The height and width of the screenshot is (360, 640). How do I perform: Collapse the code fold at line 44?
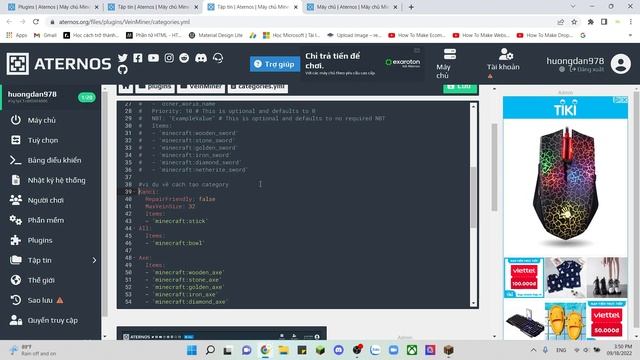(x=135, y=229)
